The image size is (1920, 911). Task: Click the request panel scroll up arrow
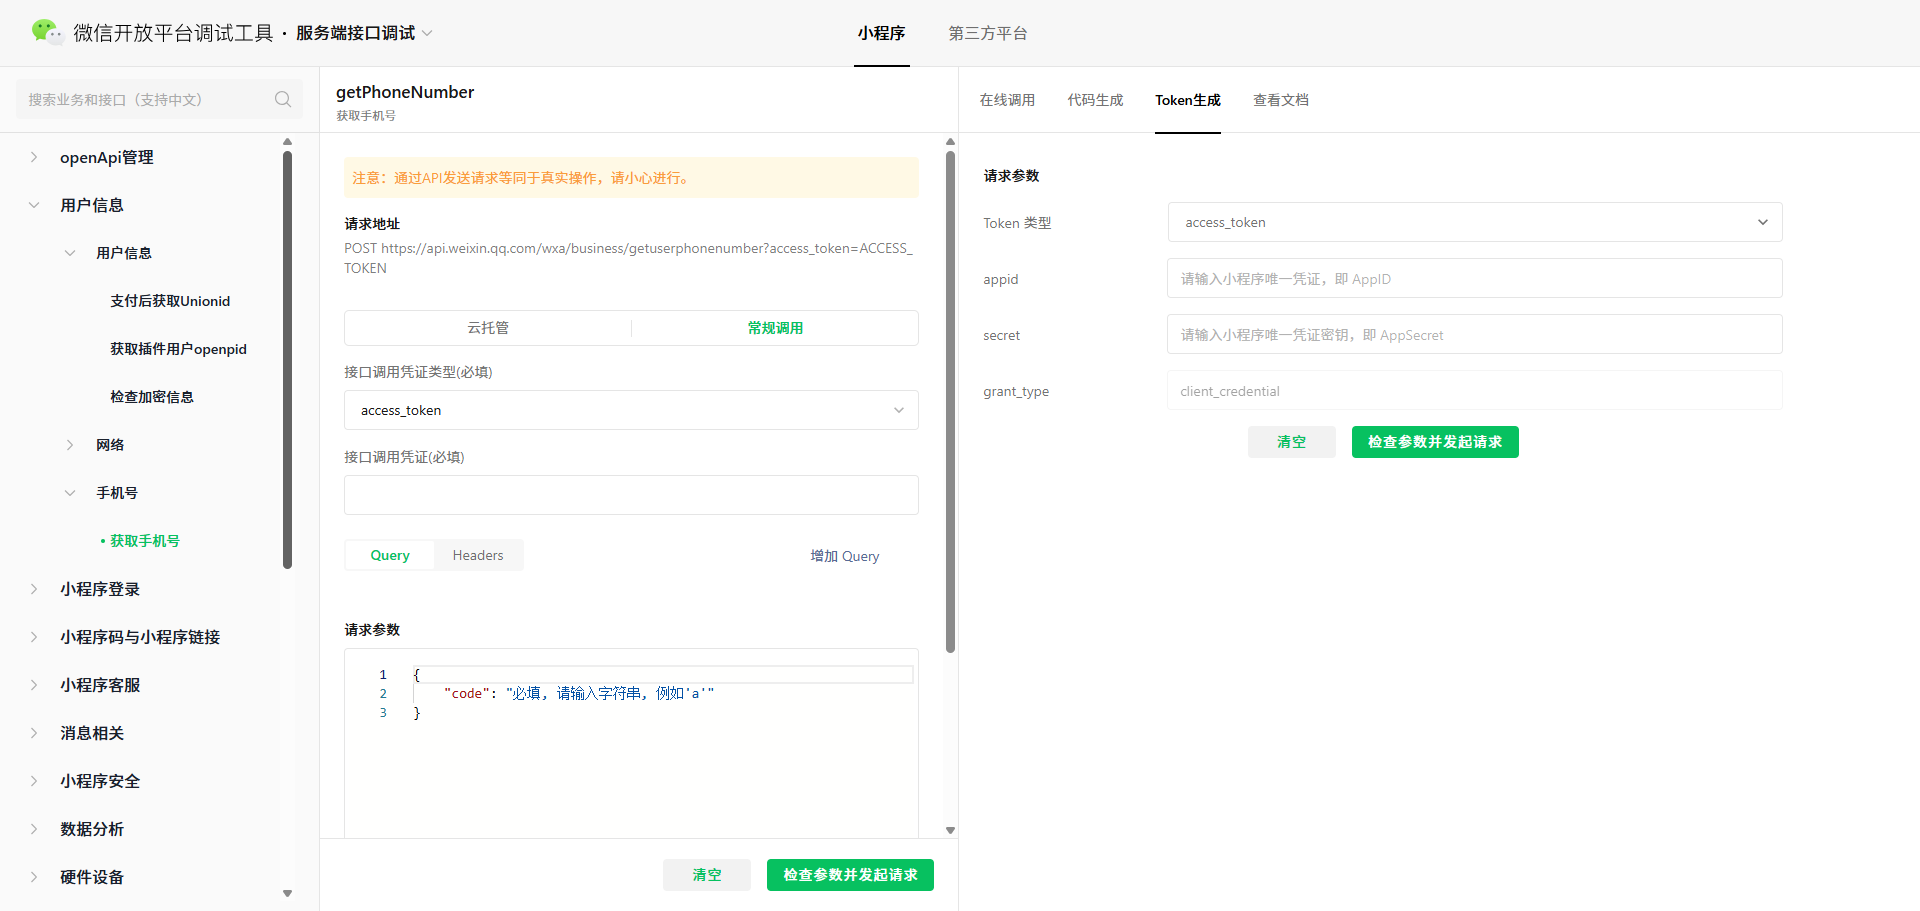(x=950, y=142)
